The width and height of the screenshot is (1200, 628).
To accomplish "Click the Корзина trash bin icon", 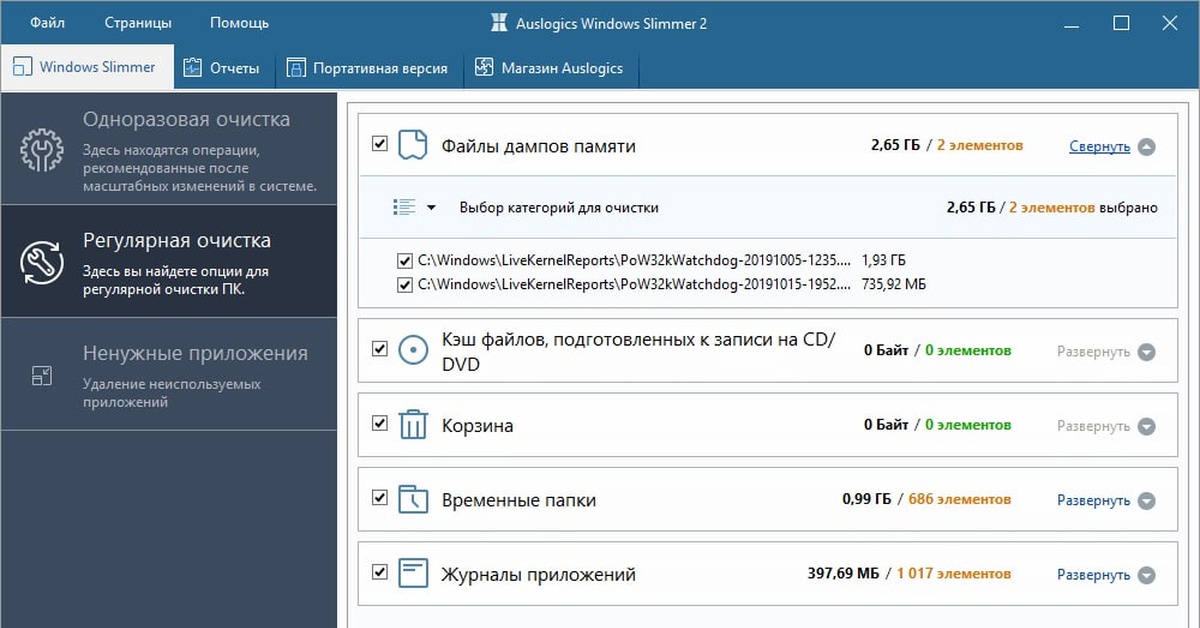I will click(413, 425).
